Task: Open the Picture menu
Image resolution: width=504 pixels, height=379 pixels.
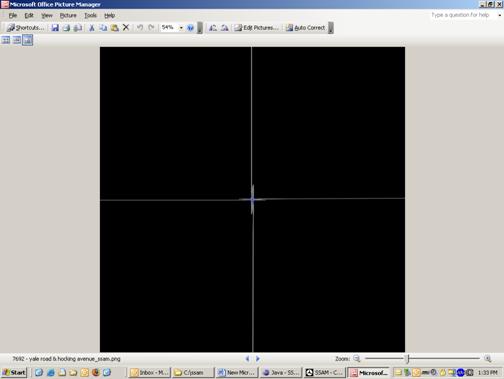Action: [x=68, y=15]
